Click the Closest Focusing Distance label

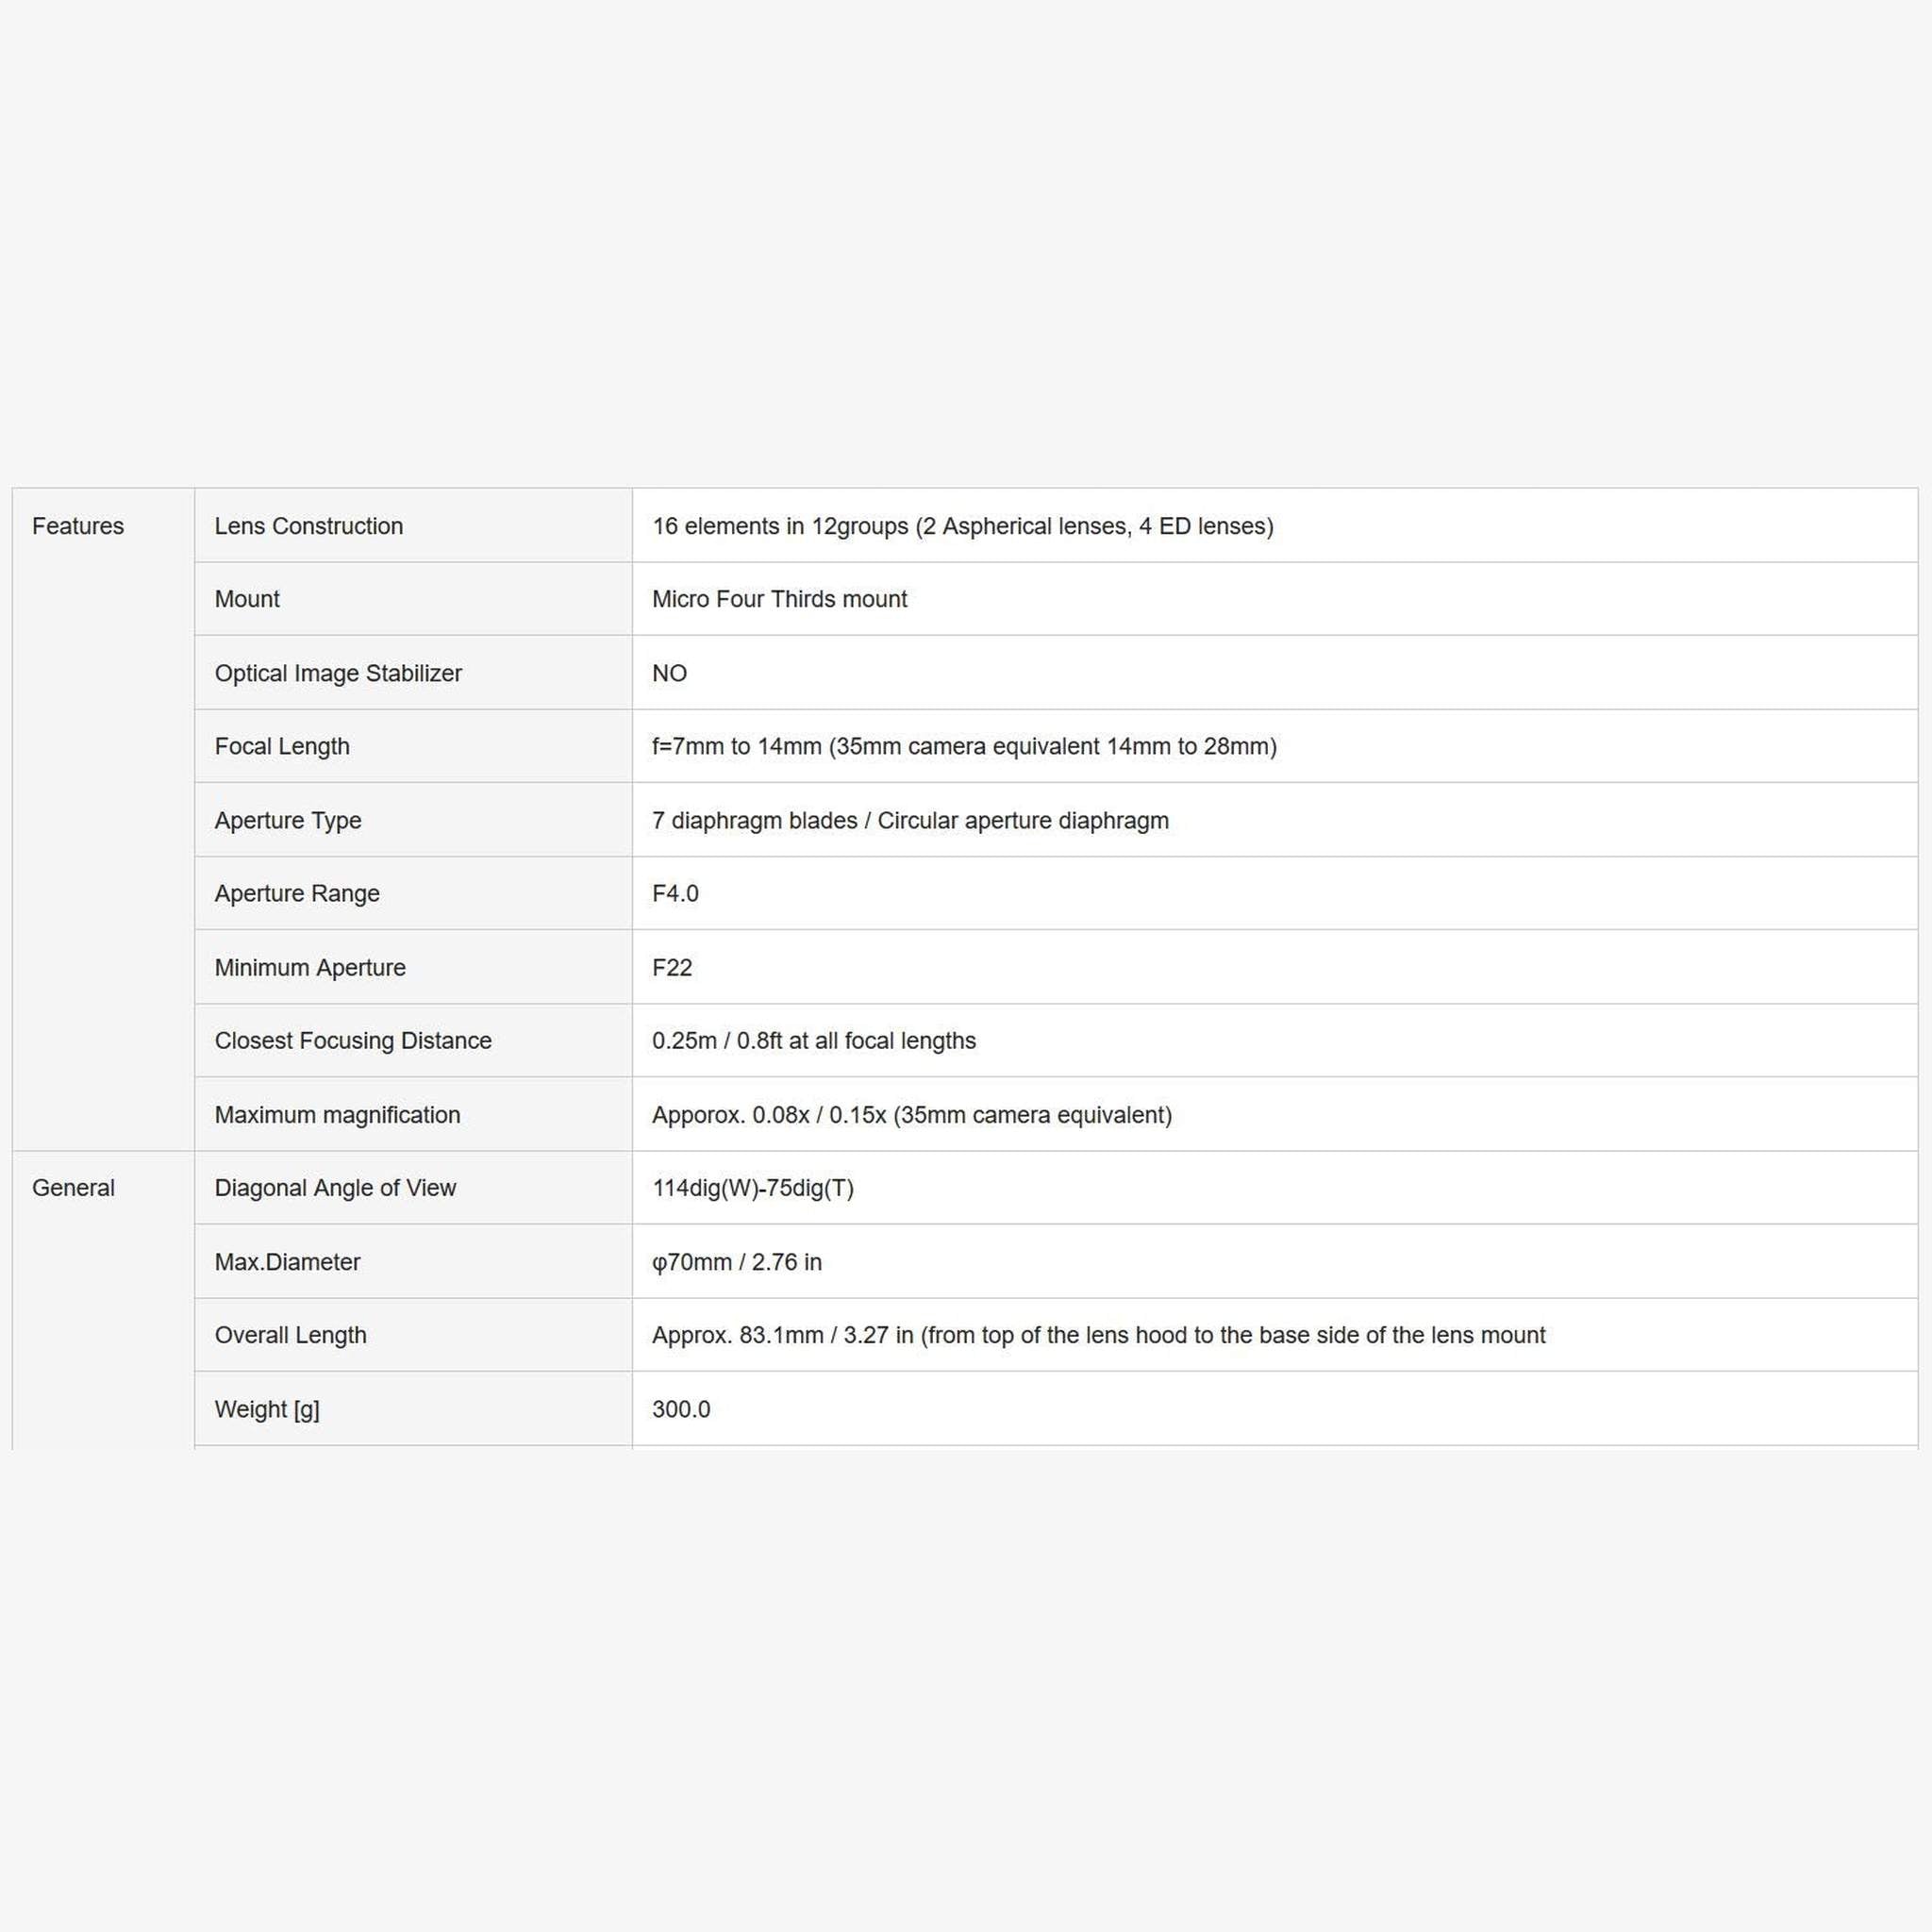click(x=353, y=1040)
